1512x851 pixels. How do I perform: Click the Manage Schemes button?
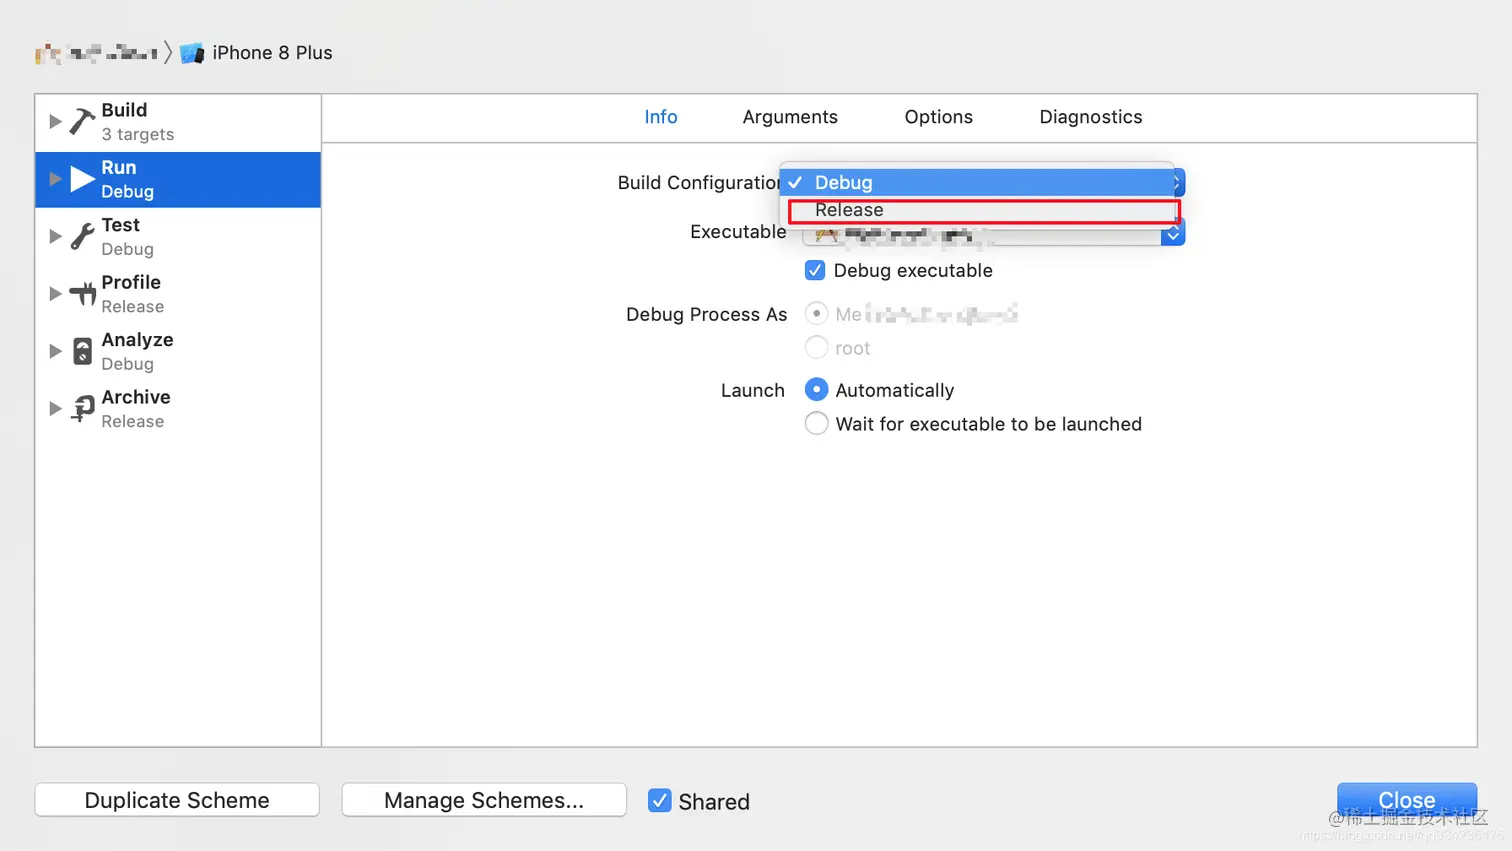pyautogui.click(x=484, y=800)
